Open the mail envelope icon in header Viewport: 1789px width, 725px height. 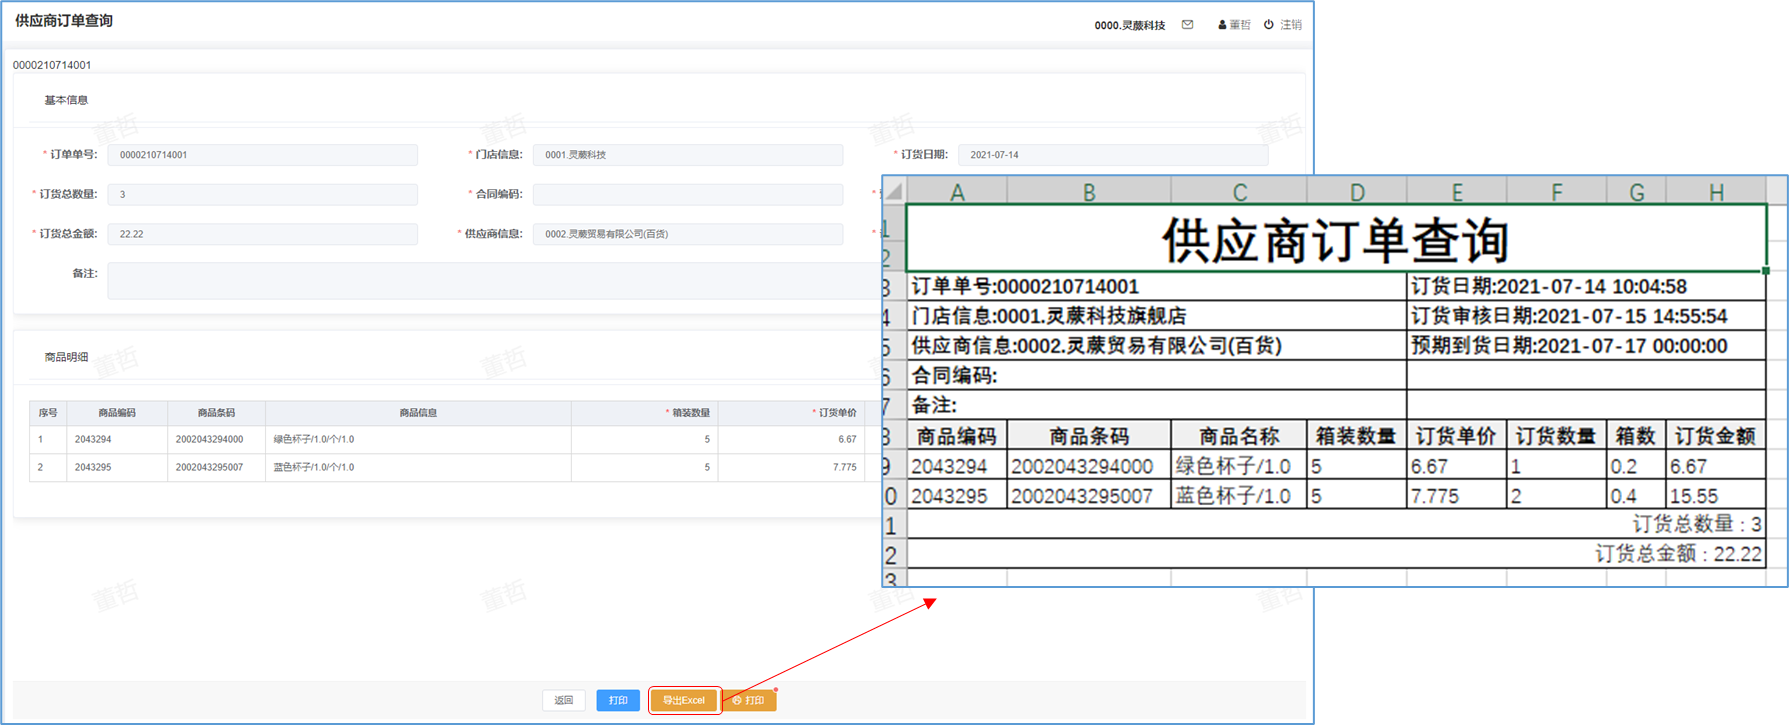[1187, 25]
